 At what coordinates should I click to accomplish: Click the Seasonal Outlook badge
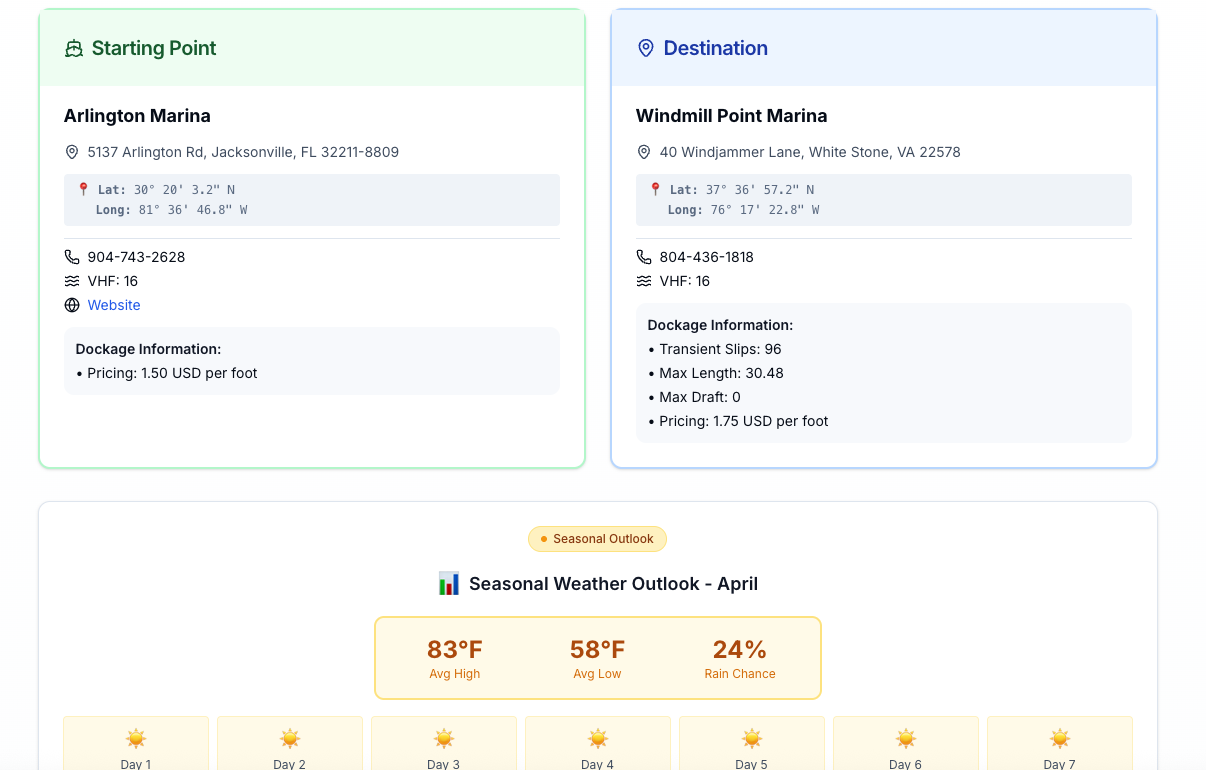pyautogui.click(x=597, y=539)
